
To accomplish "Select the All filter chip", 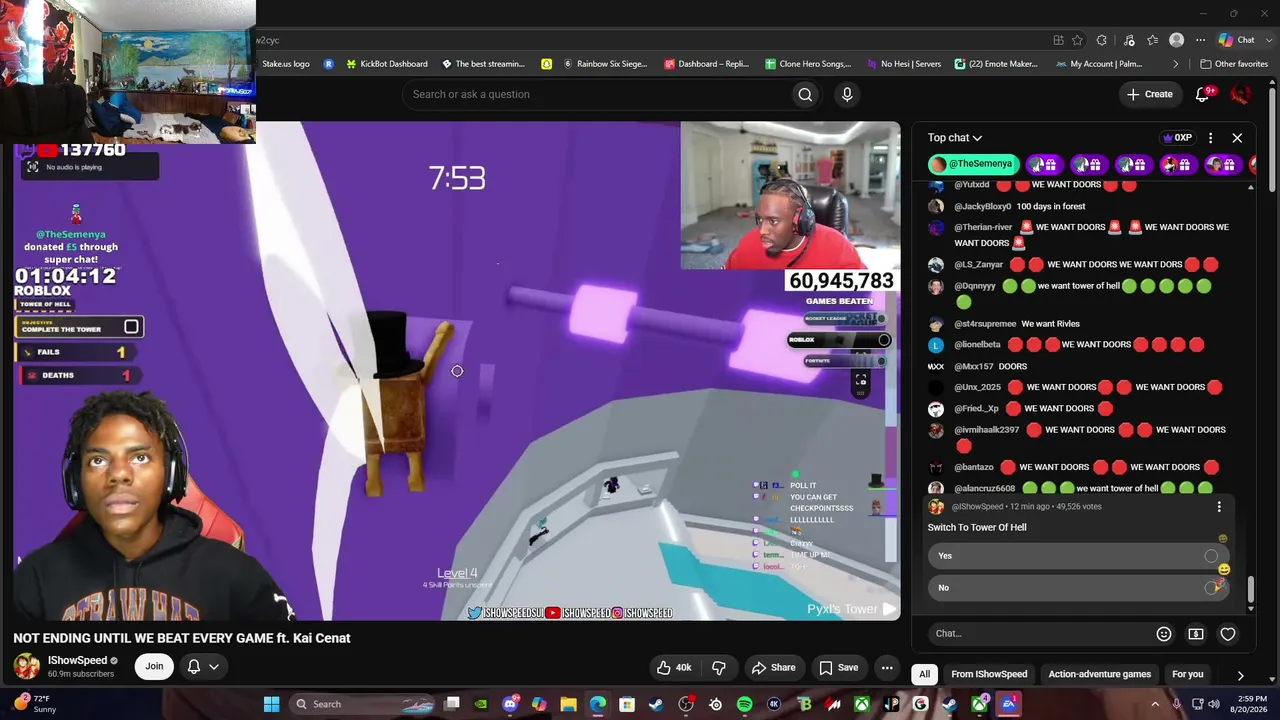I will click(924, 674).
